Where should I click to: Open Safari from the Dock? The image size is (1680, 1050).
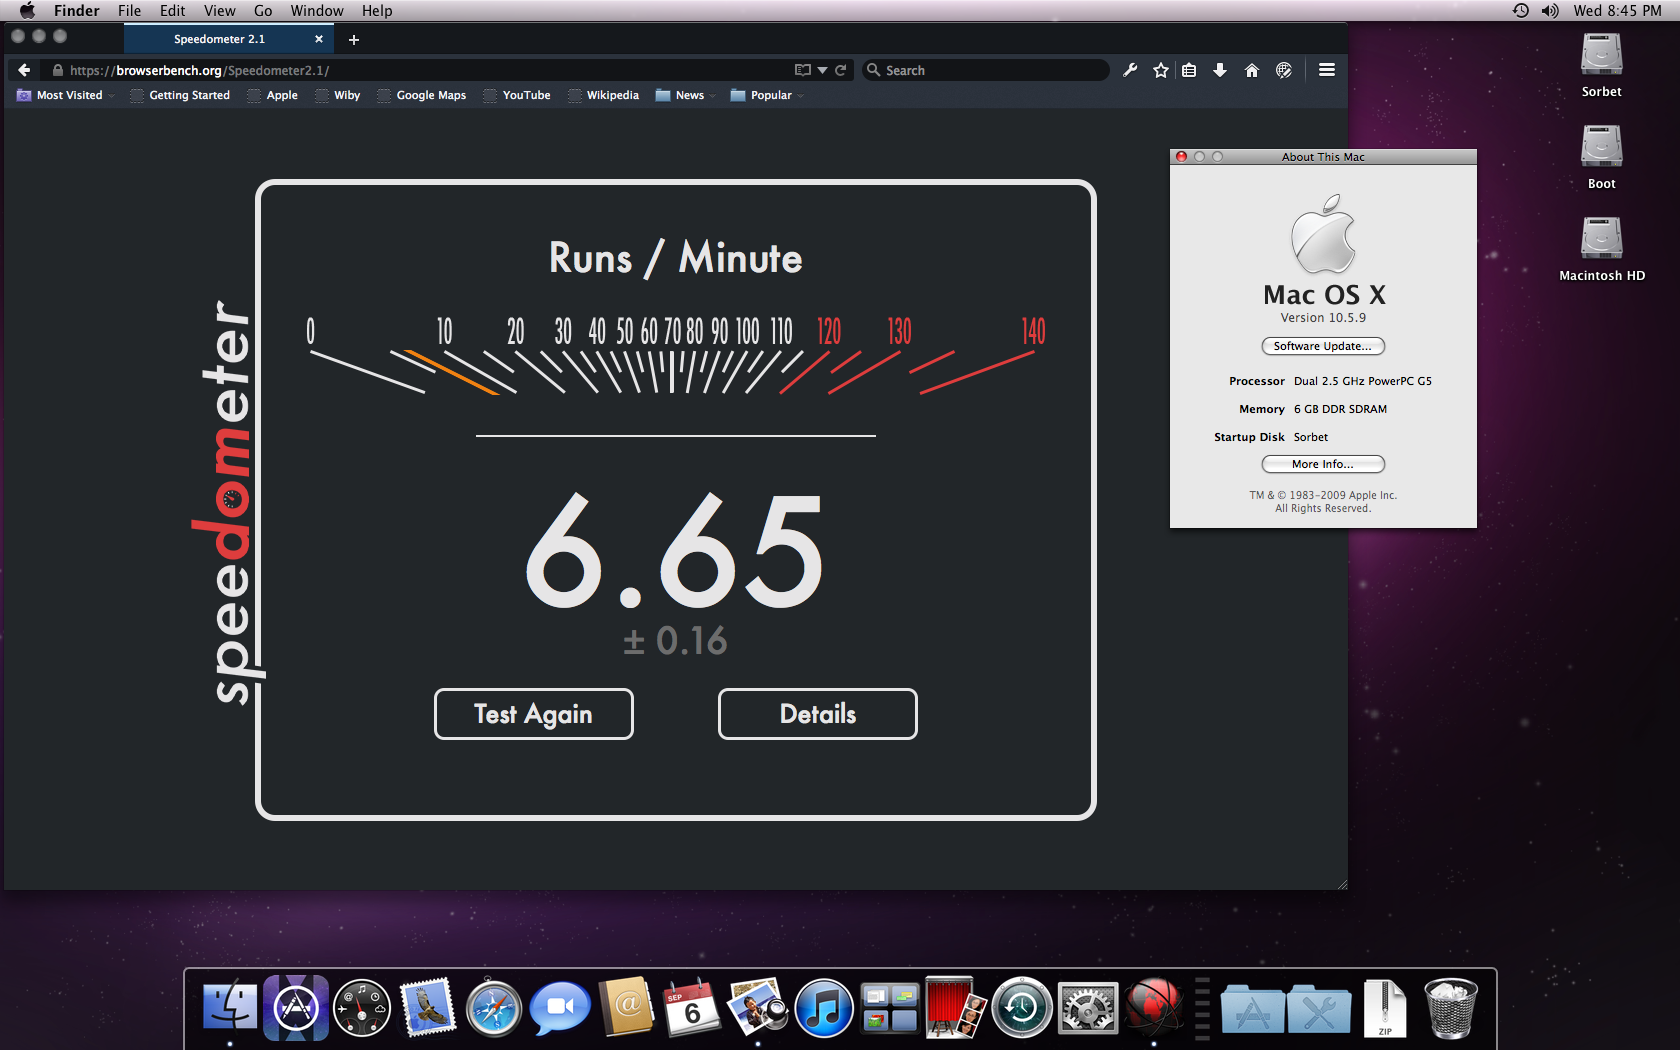494,1008
